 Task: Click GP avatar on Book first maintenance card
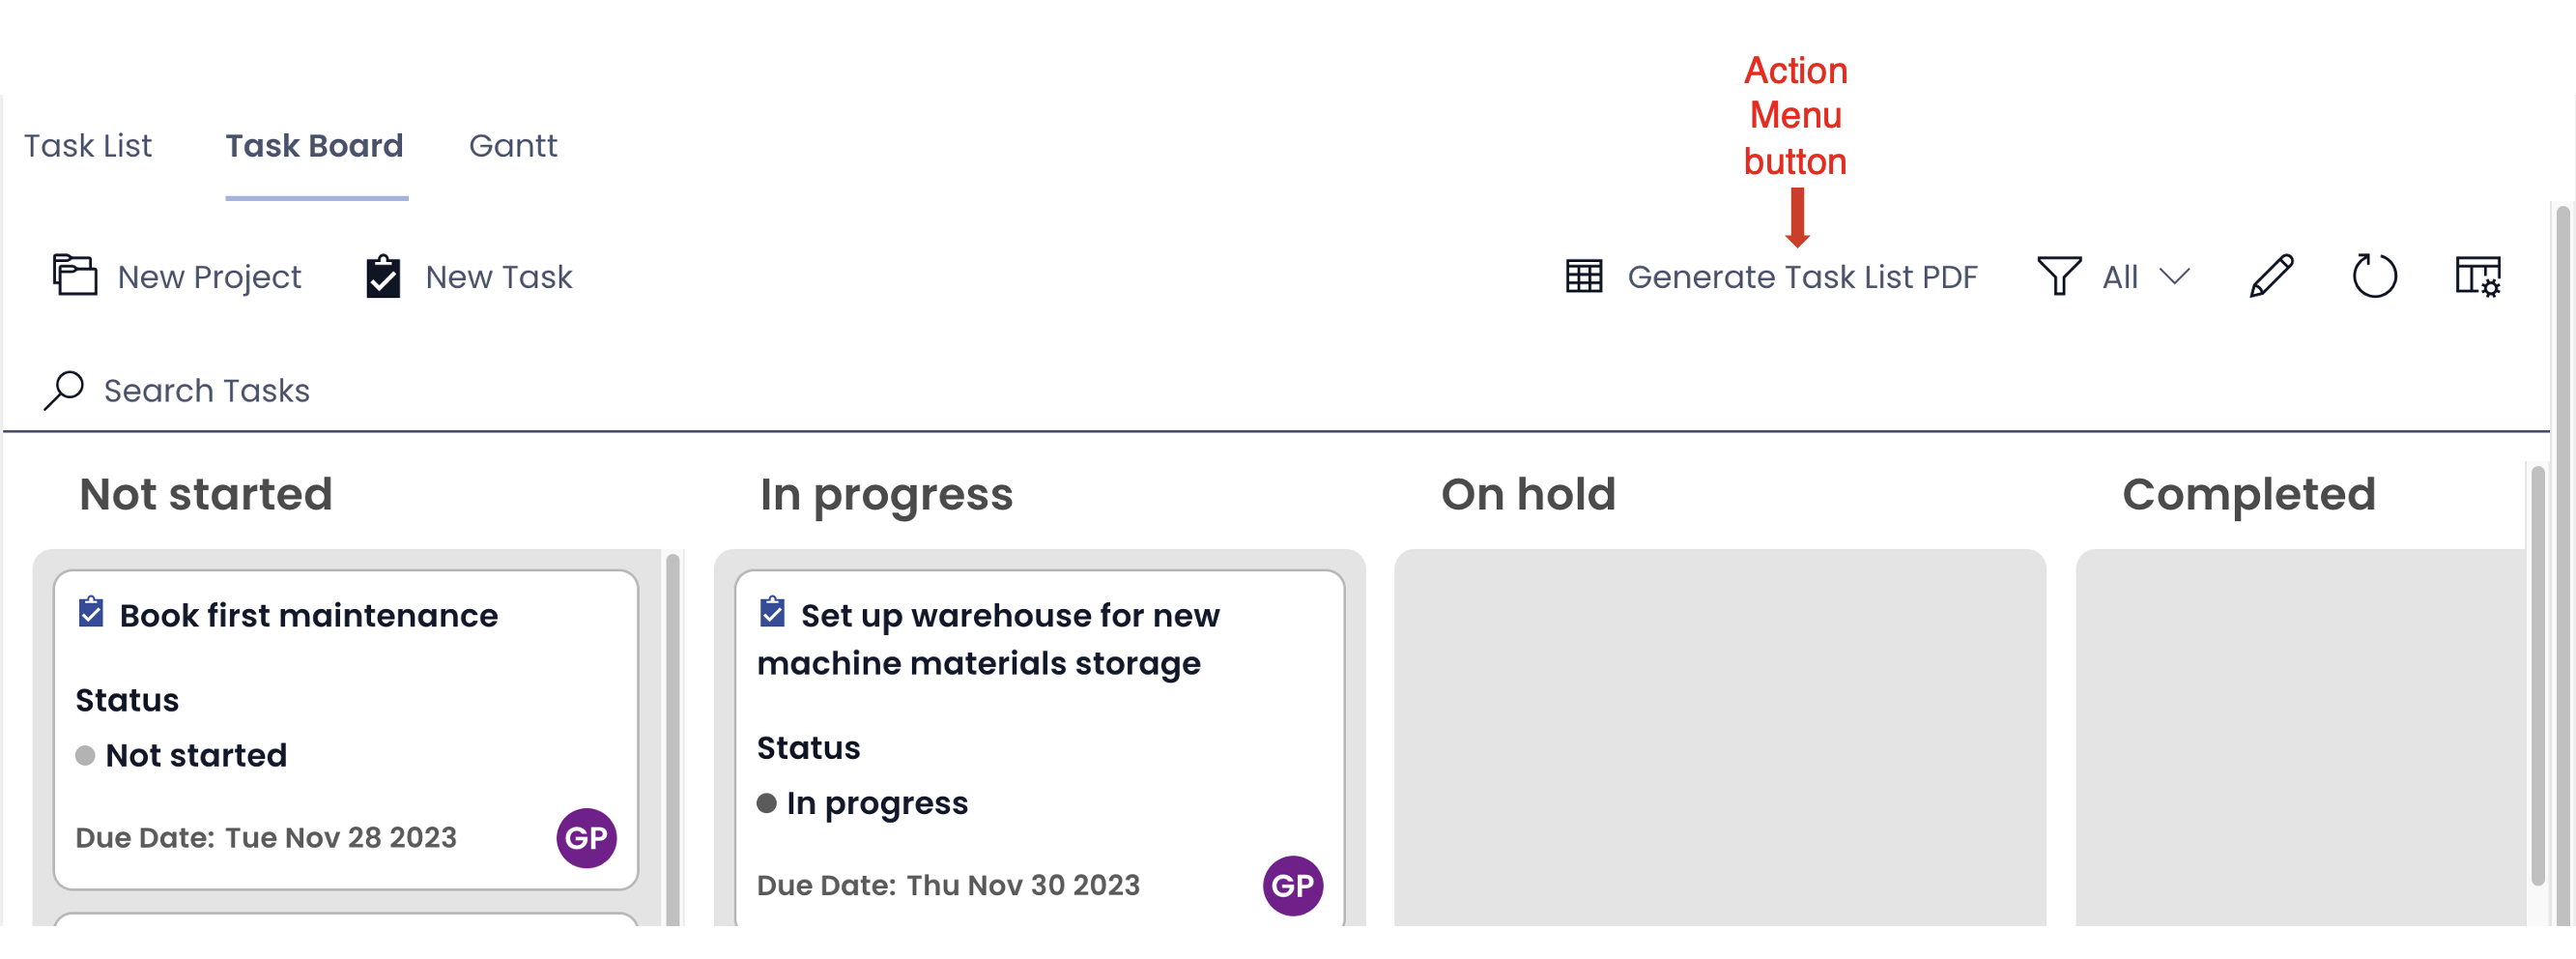586,838
